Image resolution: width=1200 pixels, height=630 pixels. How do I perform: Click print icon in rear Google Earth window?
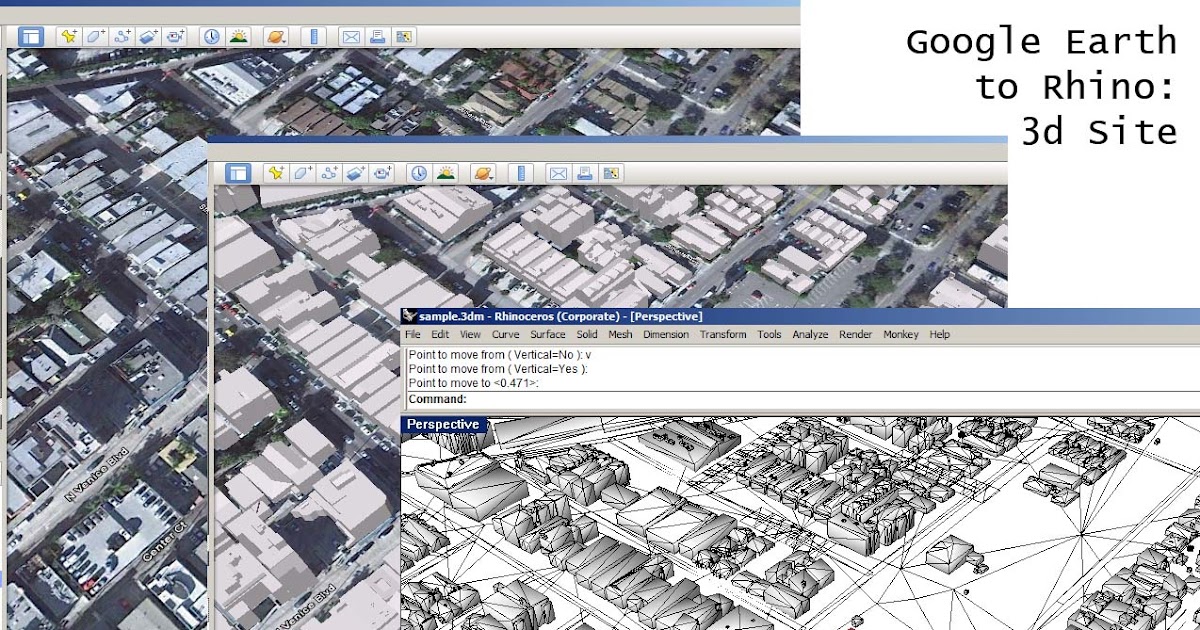coord(377,37)
